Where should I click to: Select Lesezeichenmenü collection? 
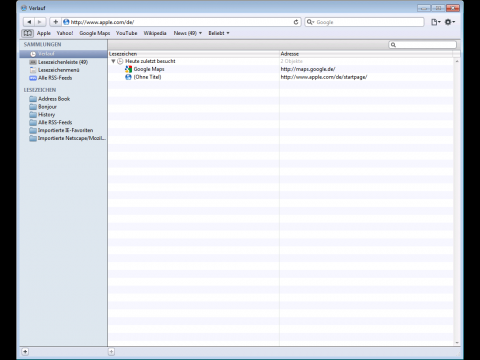[x=63, y=70]
